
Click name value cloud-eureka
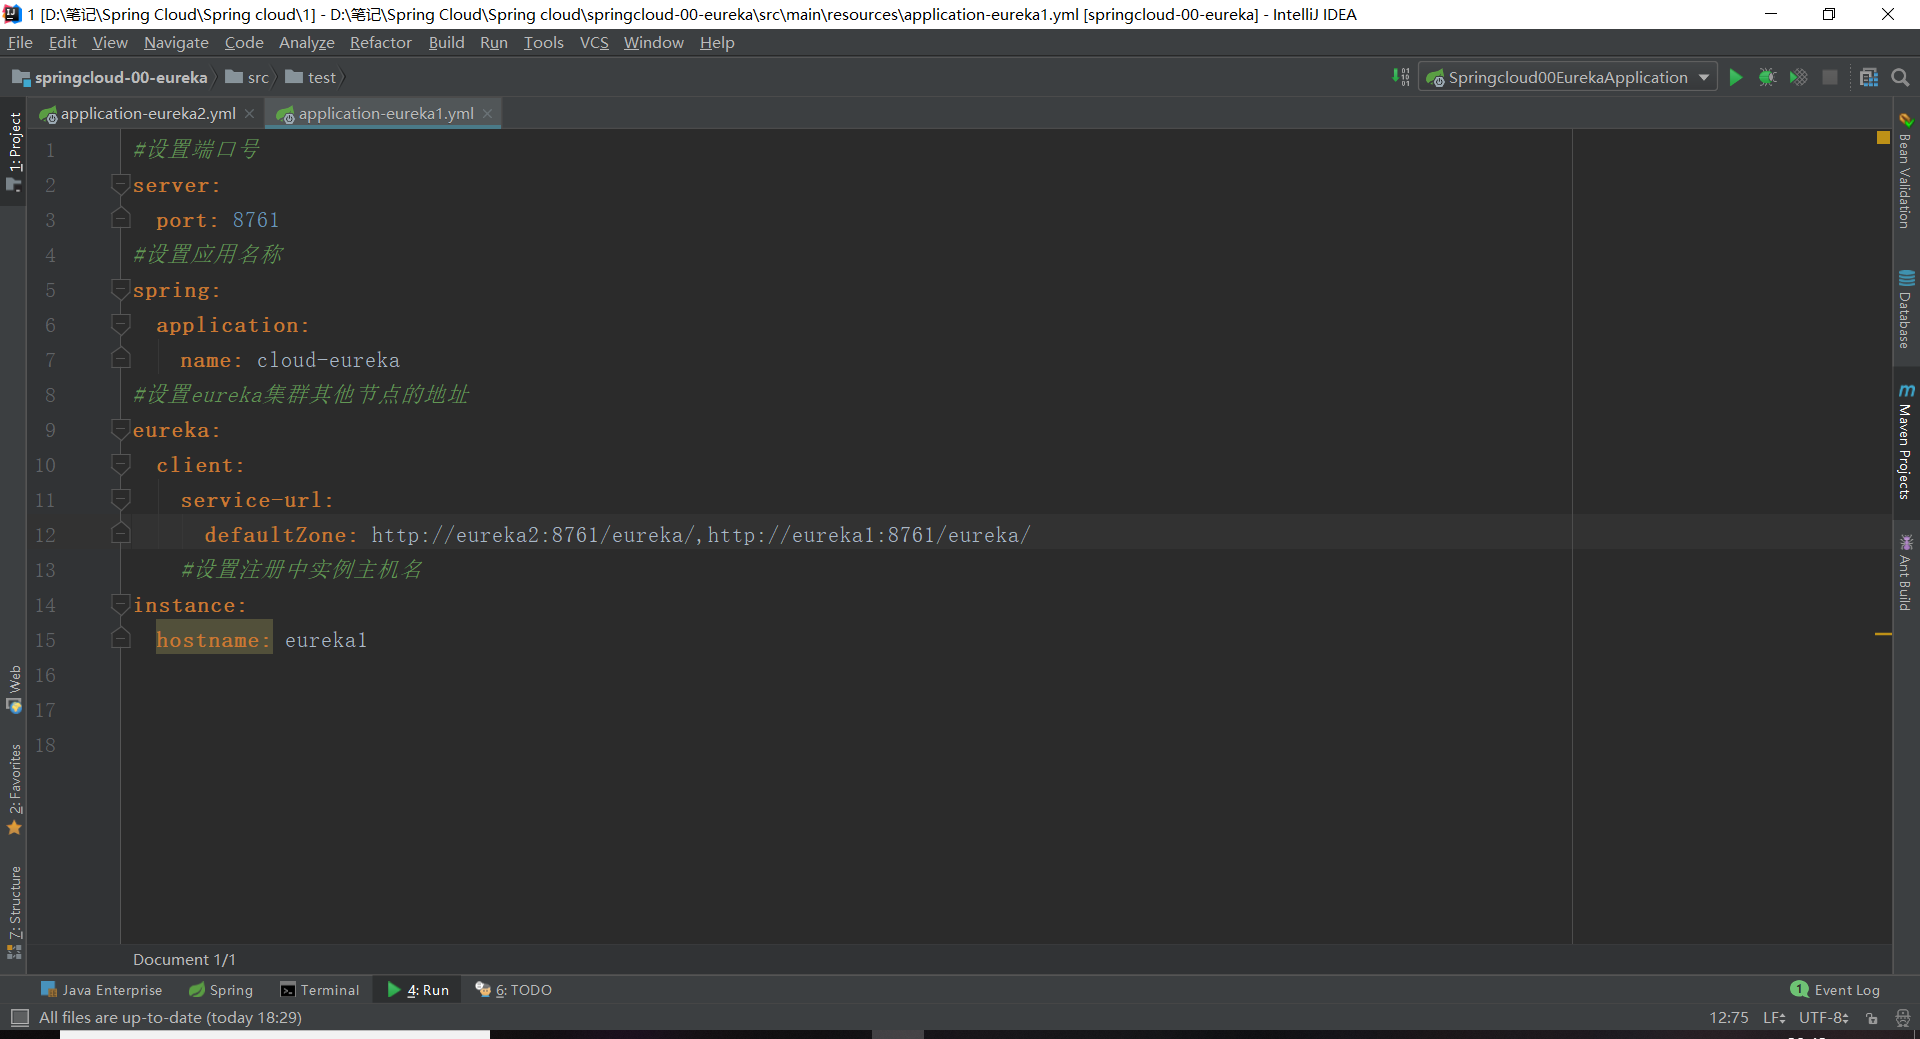click(328, 360)
